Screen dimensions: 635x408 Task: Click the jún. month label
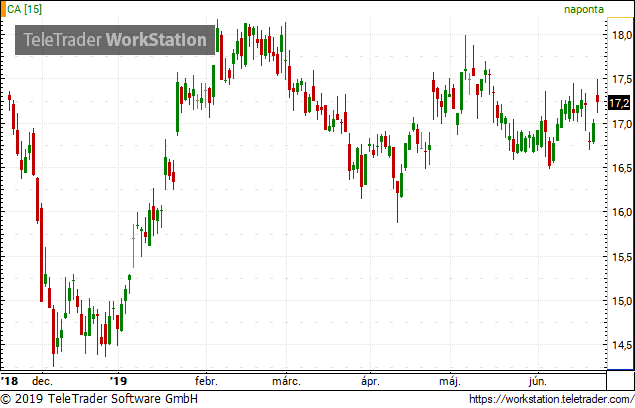538,381
